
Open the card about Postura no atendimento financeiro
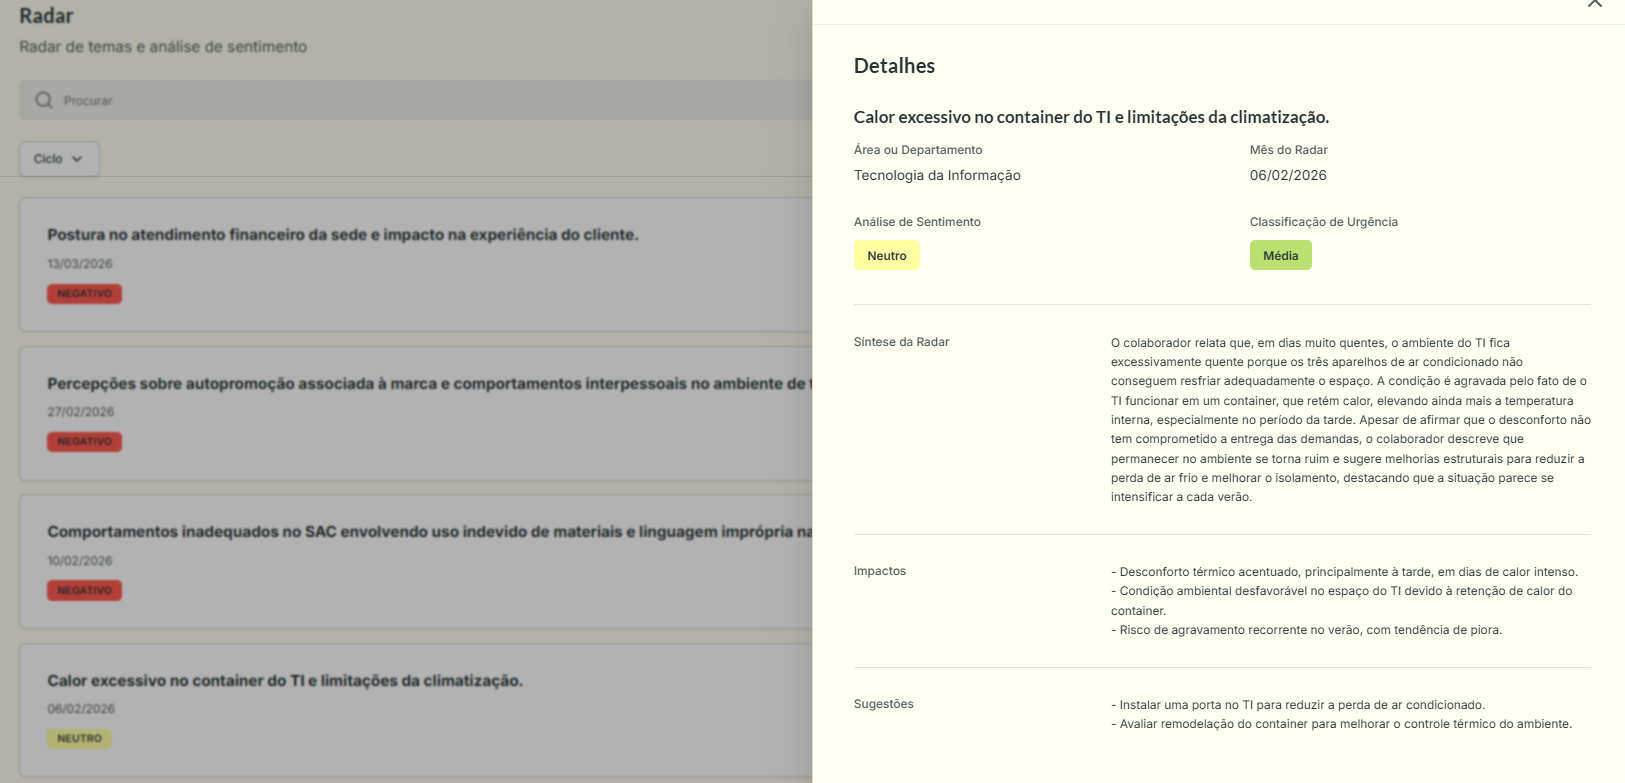tap(416, 264)
